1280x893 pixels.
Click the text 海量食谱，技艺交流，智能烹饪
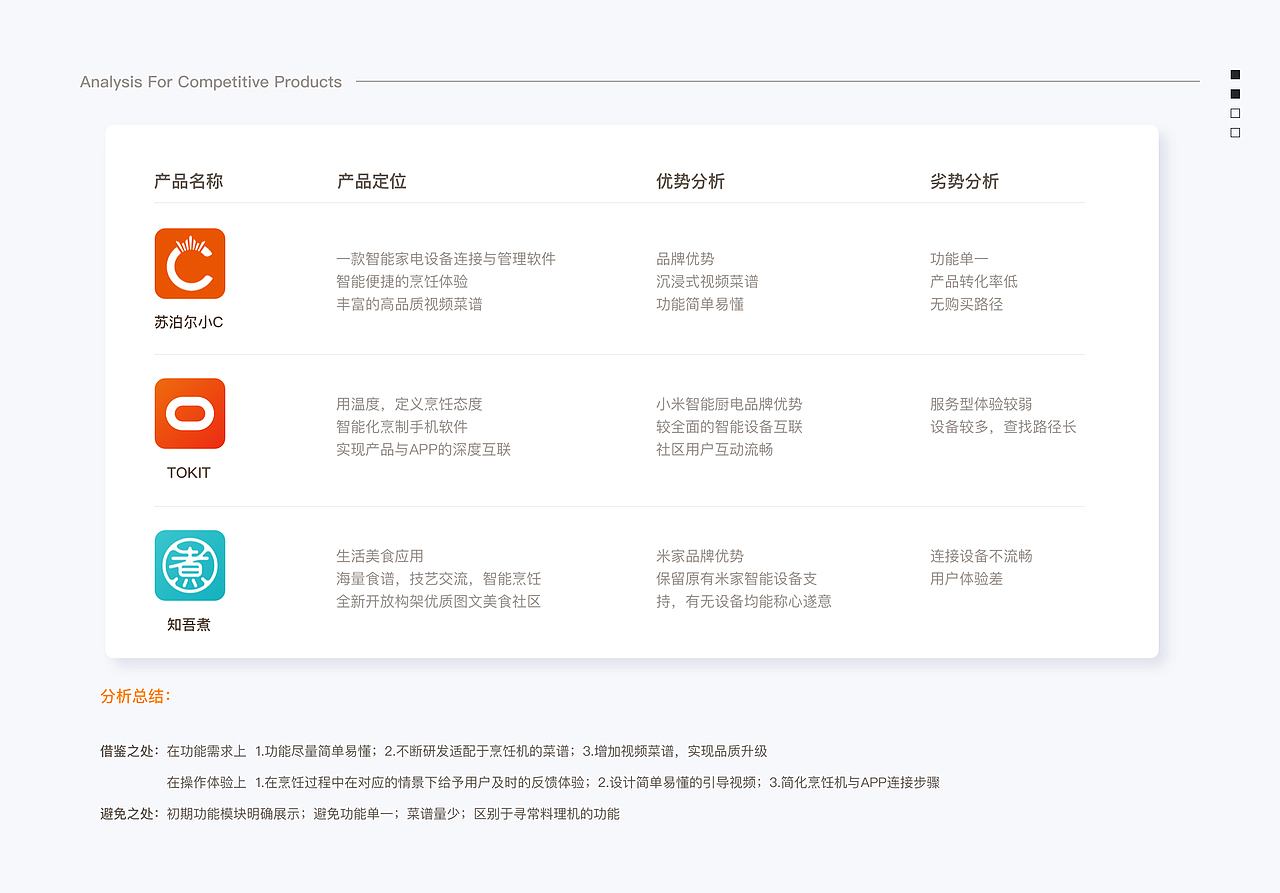coord(439,578)
